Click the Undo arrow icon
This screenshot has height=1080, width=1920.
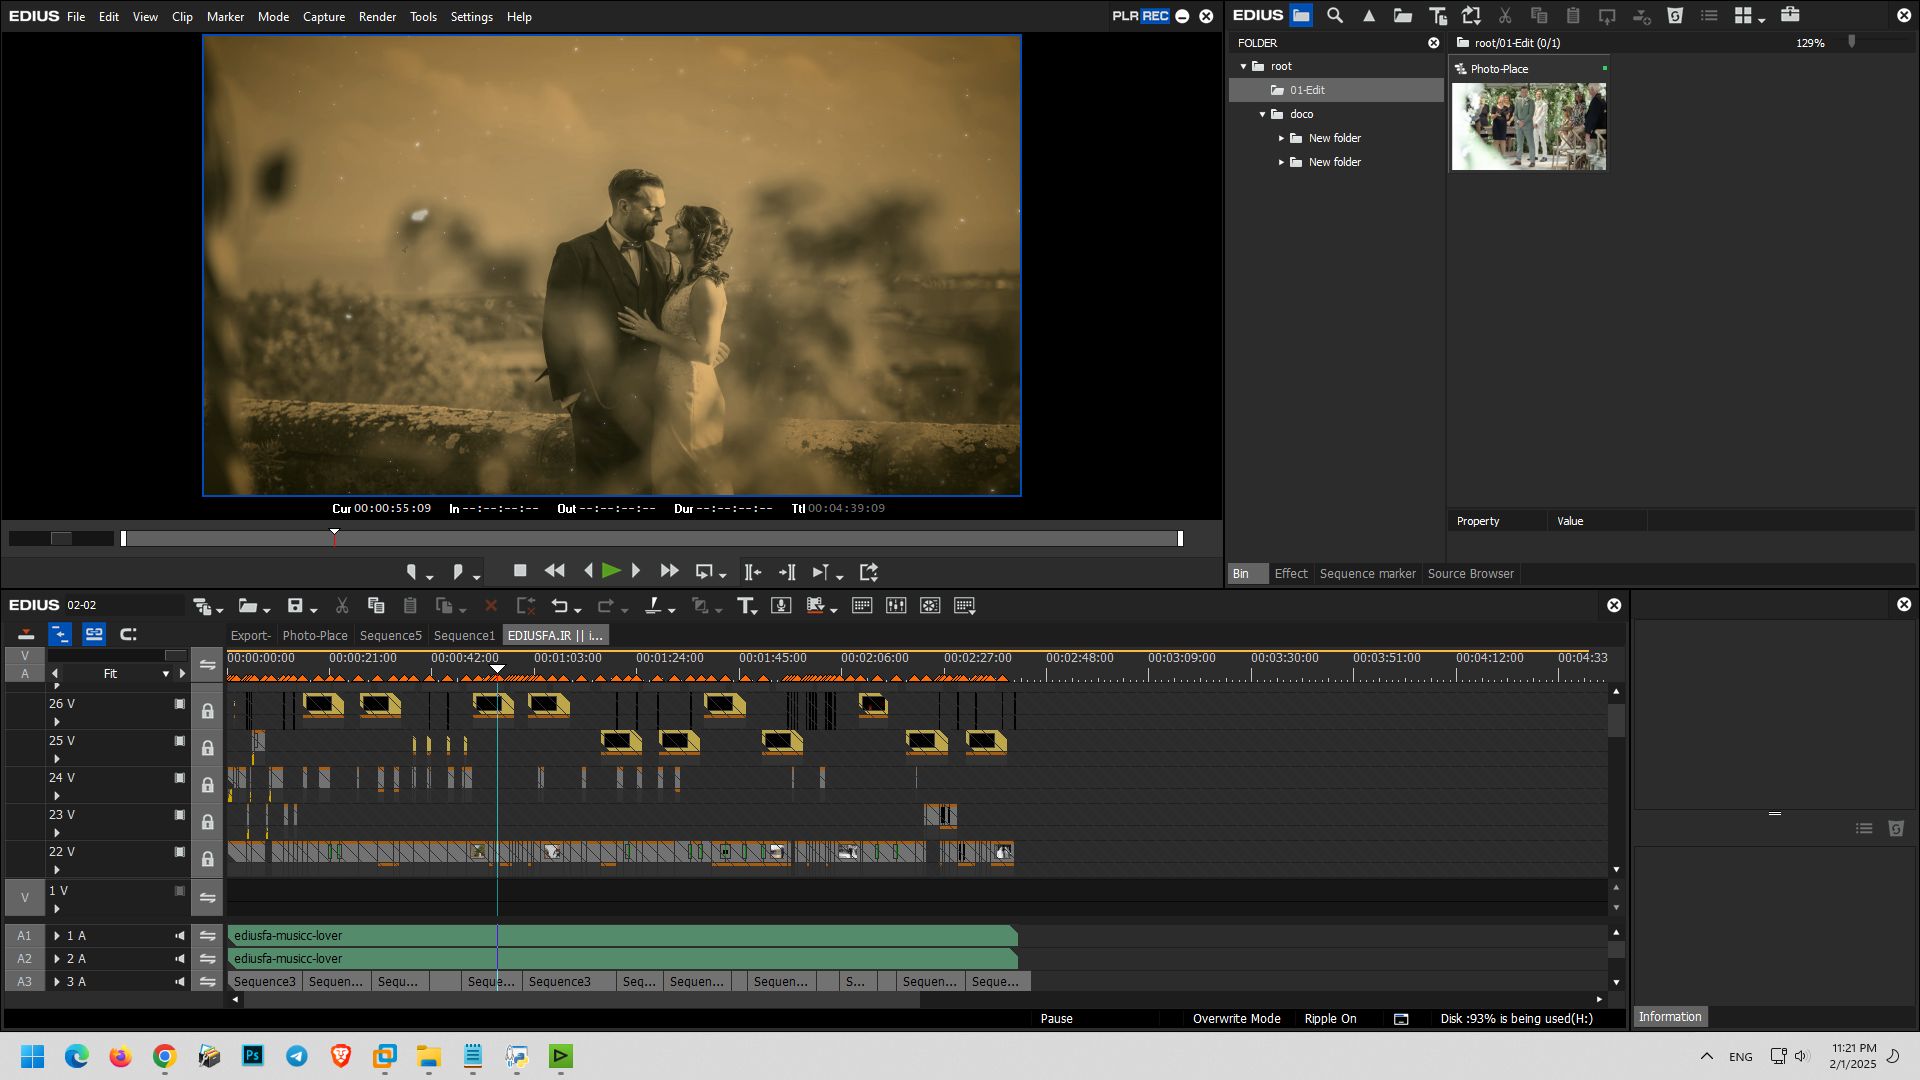pyautogui.click(x=559, y=606)
